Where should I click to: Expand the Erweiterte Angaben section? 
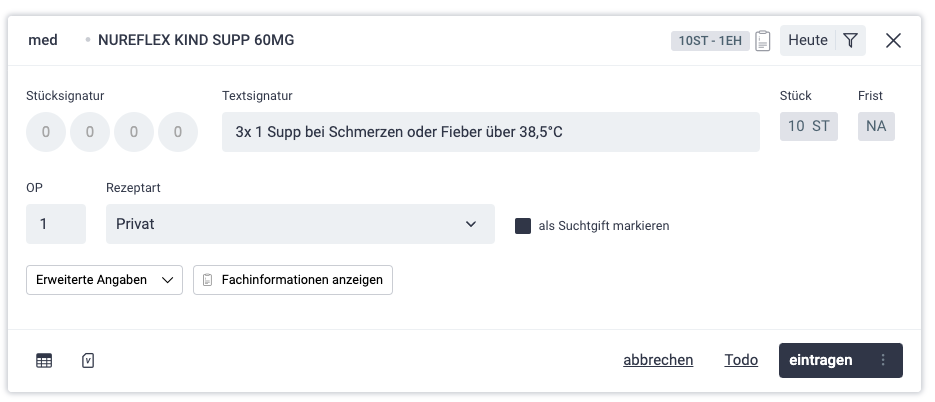(x=104, y=280)
